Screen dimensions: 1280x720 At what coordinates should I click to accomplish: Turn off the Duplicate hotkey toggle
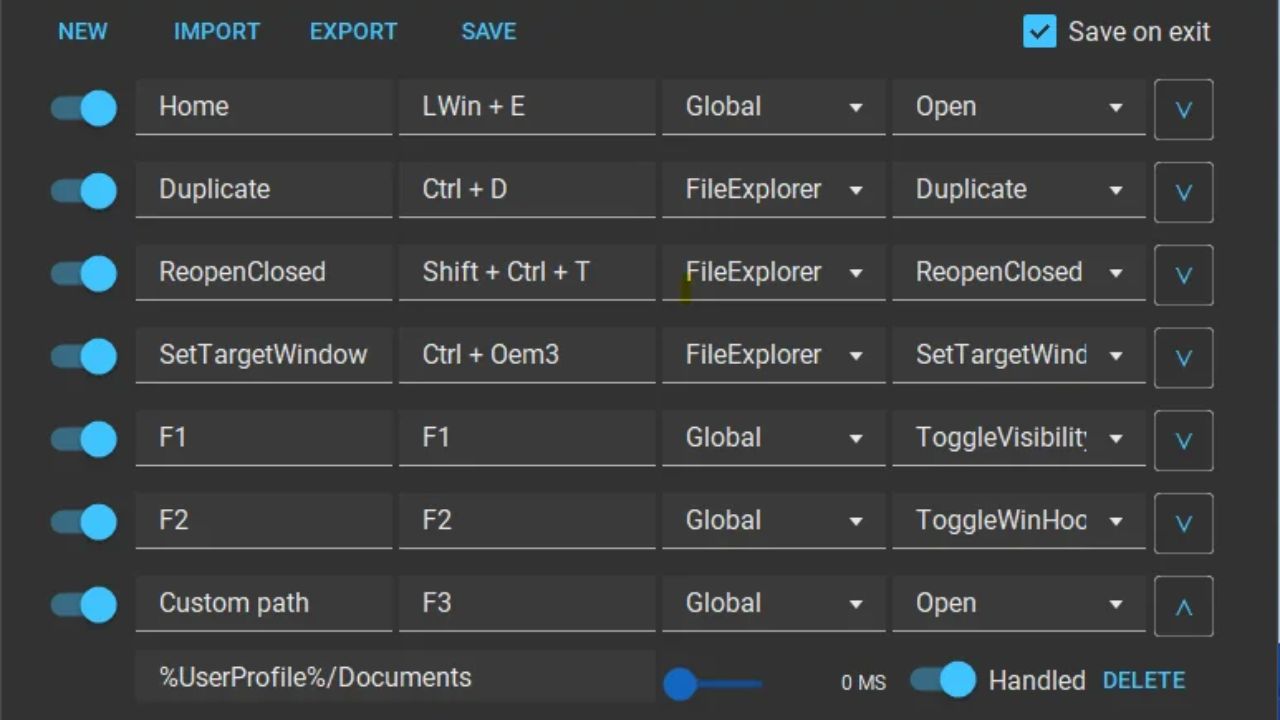[84, 191]
